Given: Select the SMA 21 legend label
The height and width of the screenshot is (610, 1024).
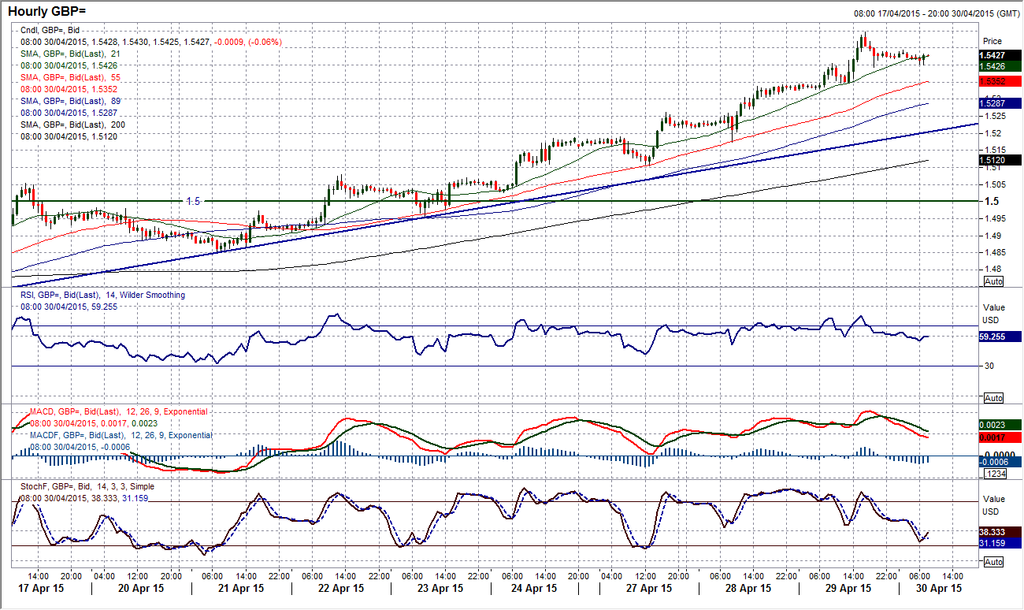Looking at the screenshot, I should (71, 54).
